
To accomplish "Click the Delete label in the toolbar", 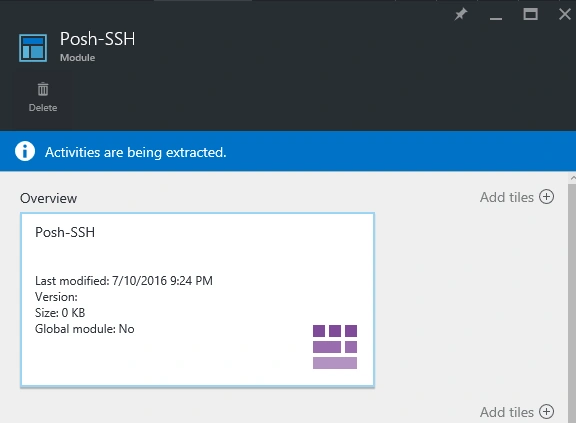I will point(43,108).
